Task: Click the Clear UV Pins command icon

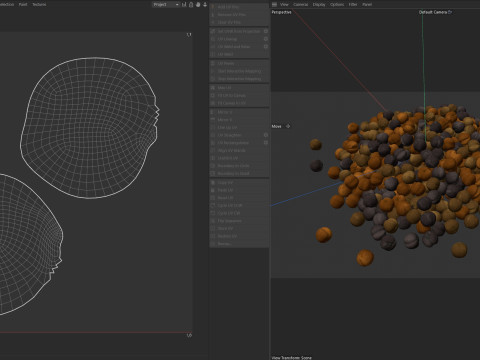Action: 213,22
